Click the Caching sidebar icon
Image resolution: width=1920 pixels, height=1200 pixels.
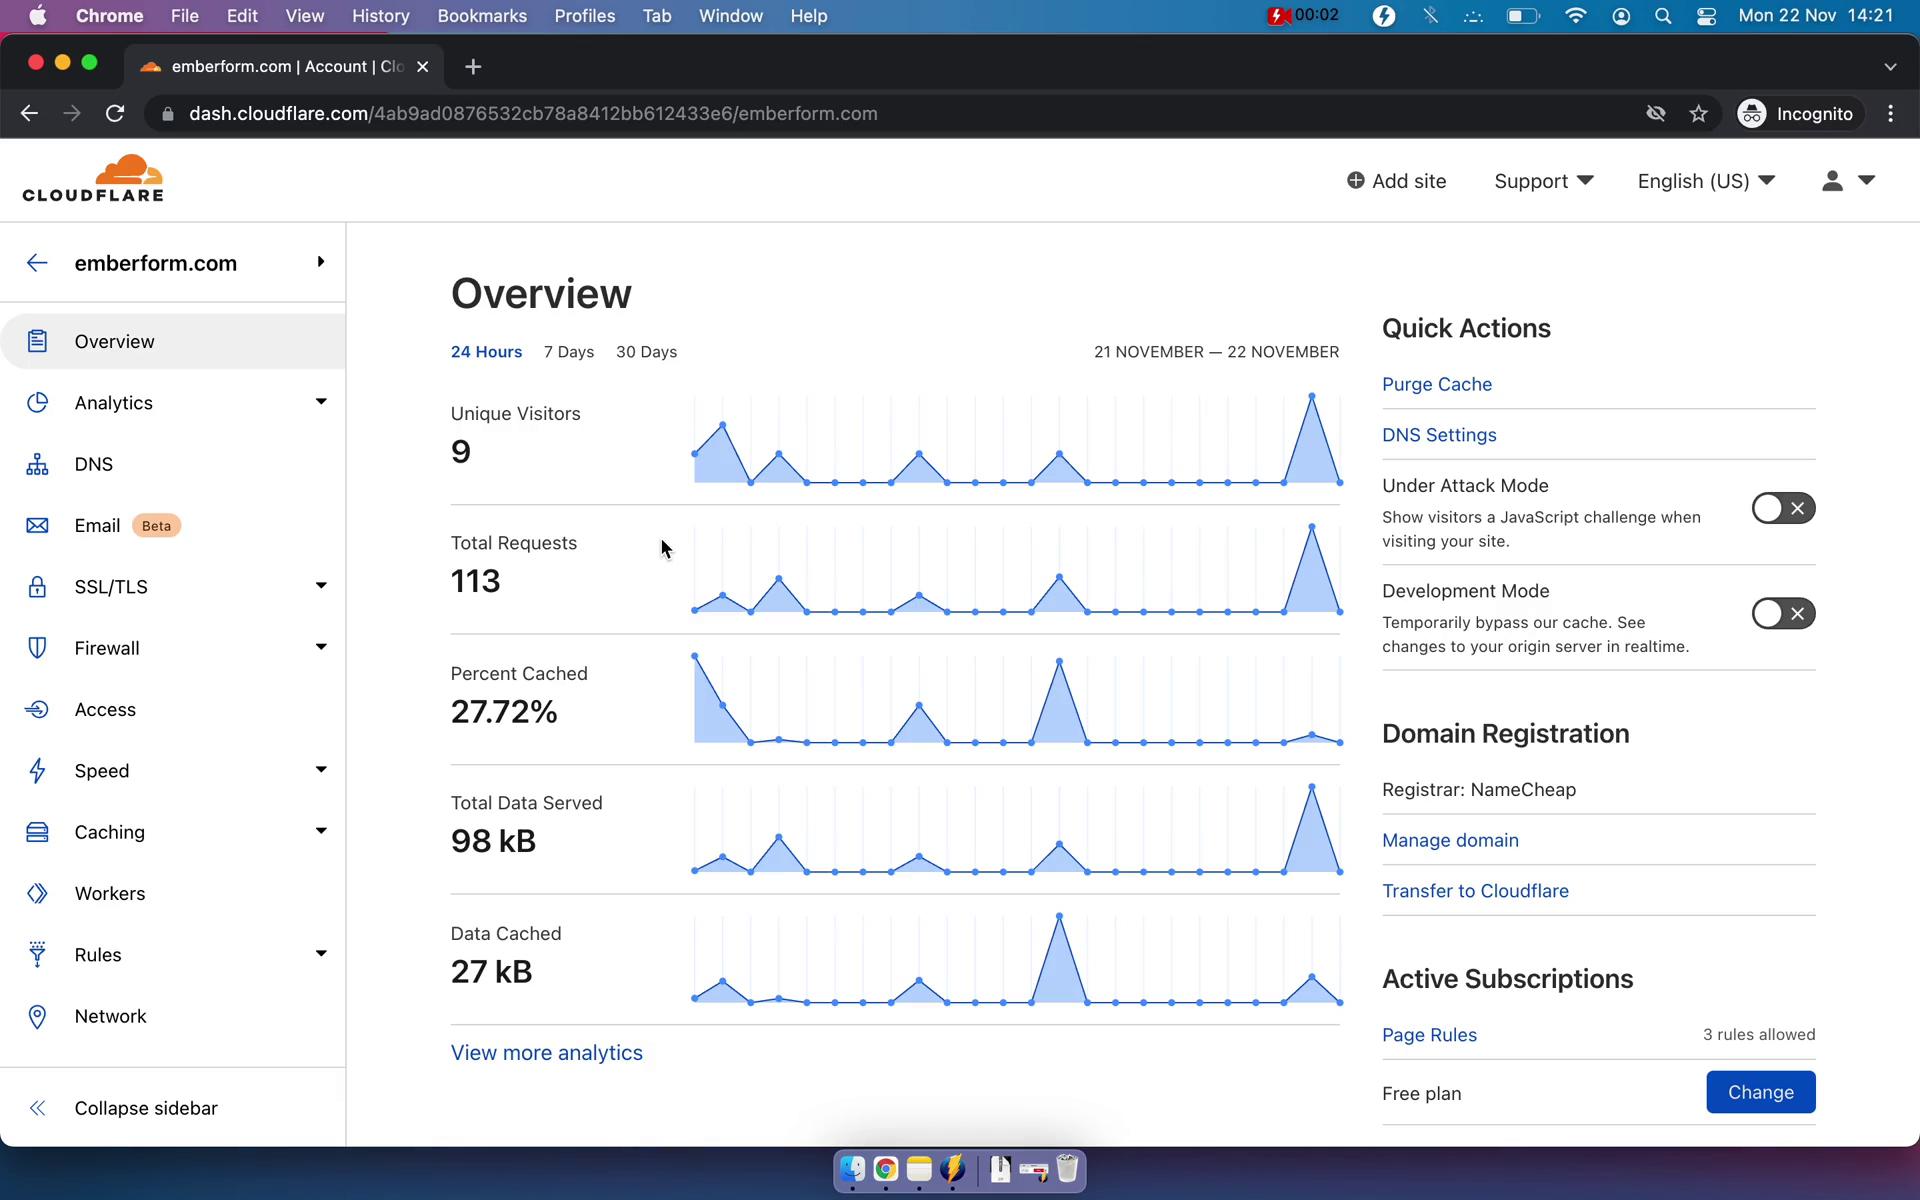tap(37, 831)
